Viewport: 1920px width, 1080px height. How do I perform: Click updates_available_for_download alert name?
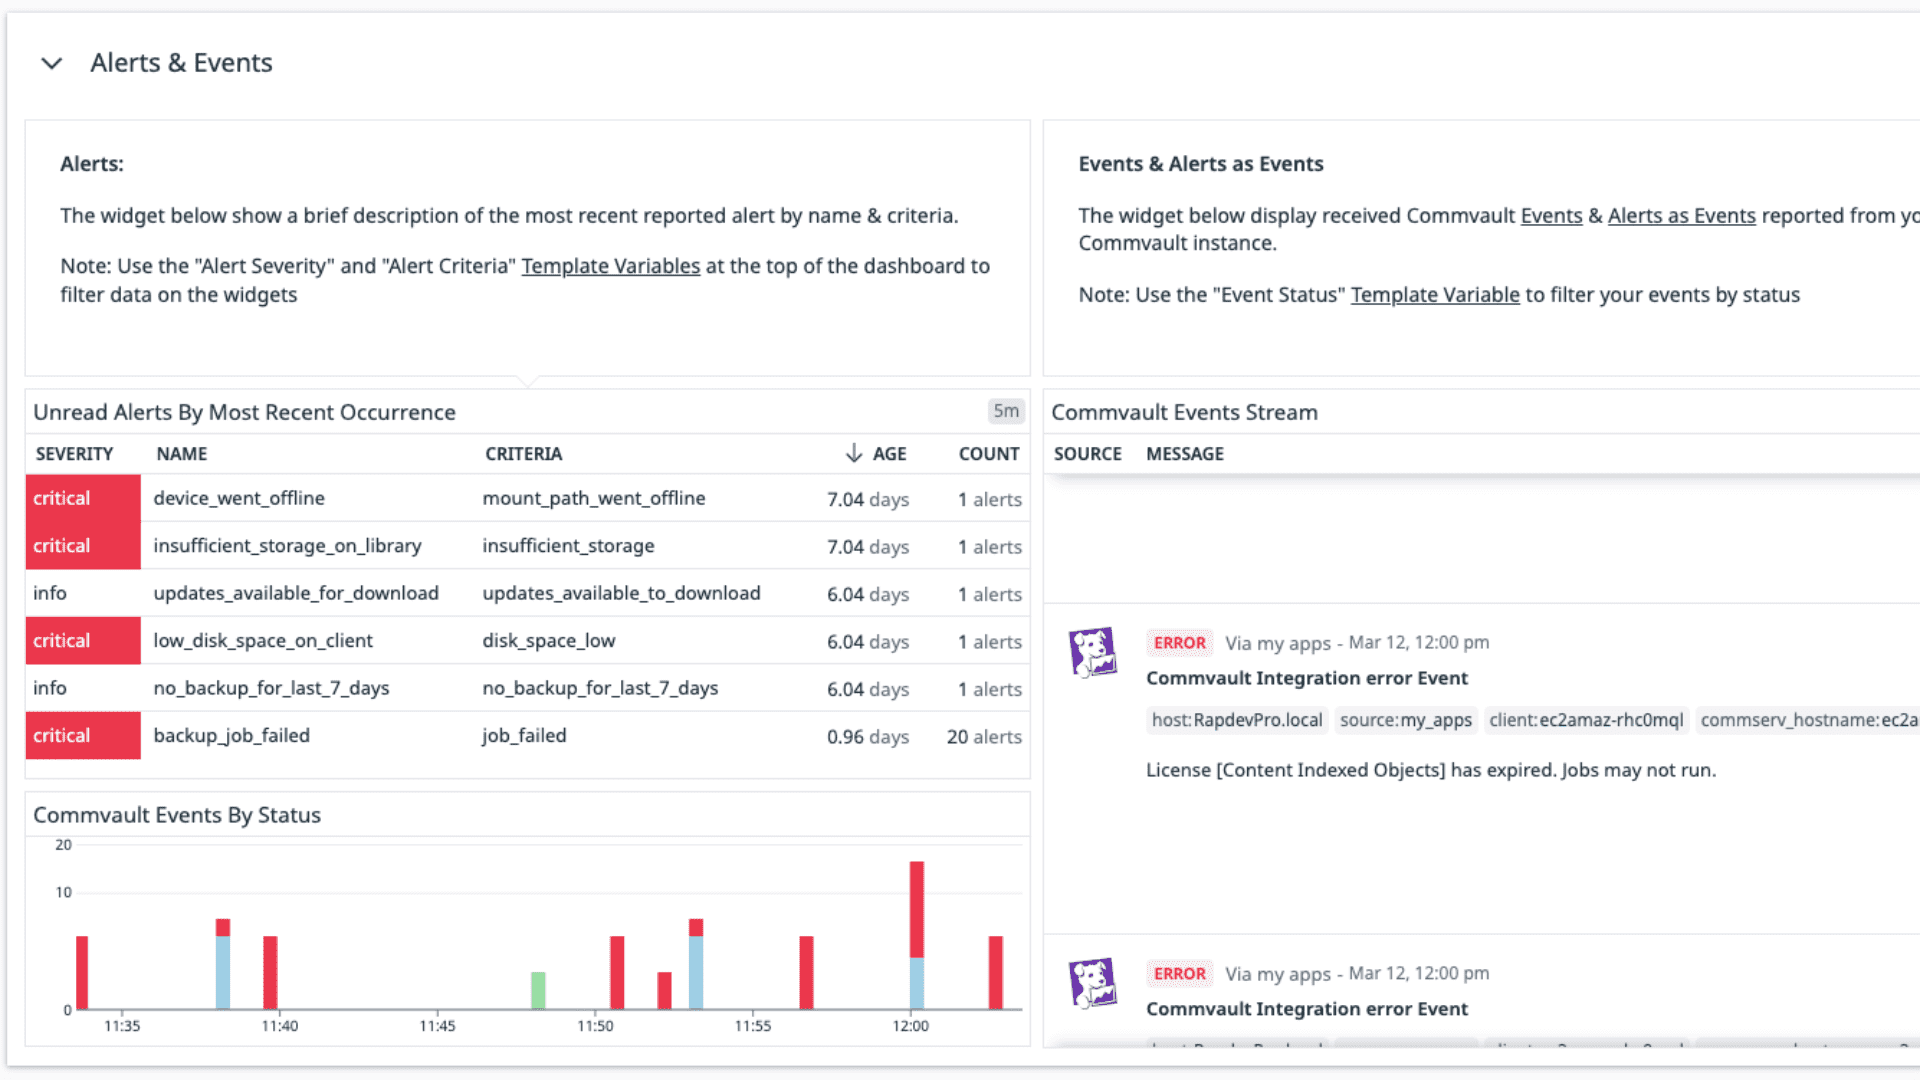coord(296,593)
